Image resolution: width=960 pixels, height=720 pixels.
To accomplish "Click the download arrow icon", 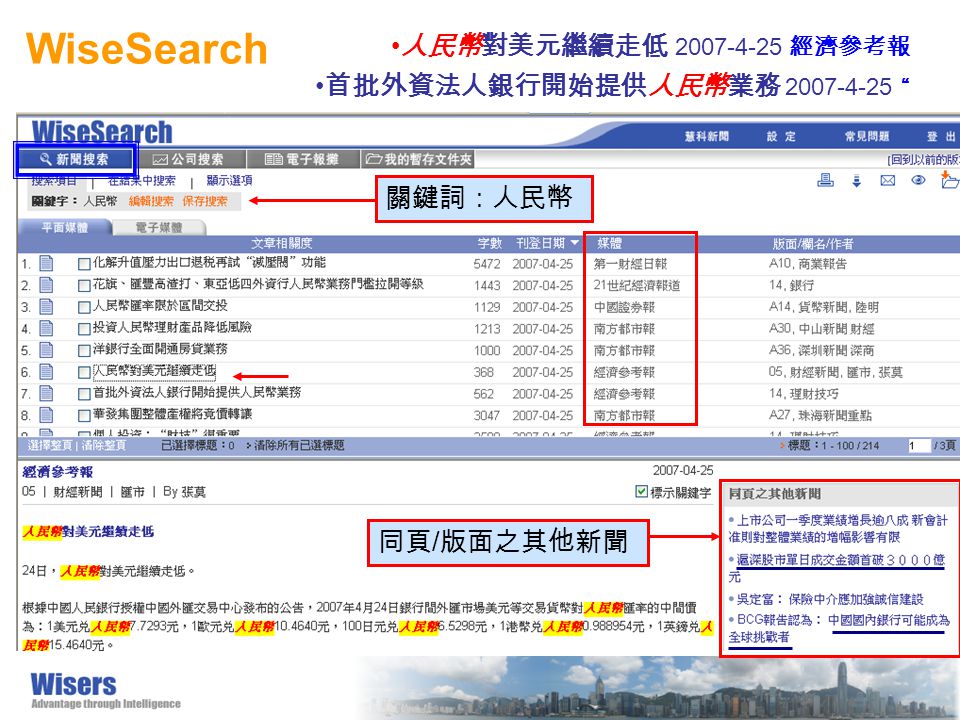I will point(857,181).
